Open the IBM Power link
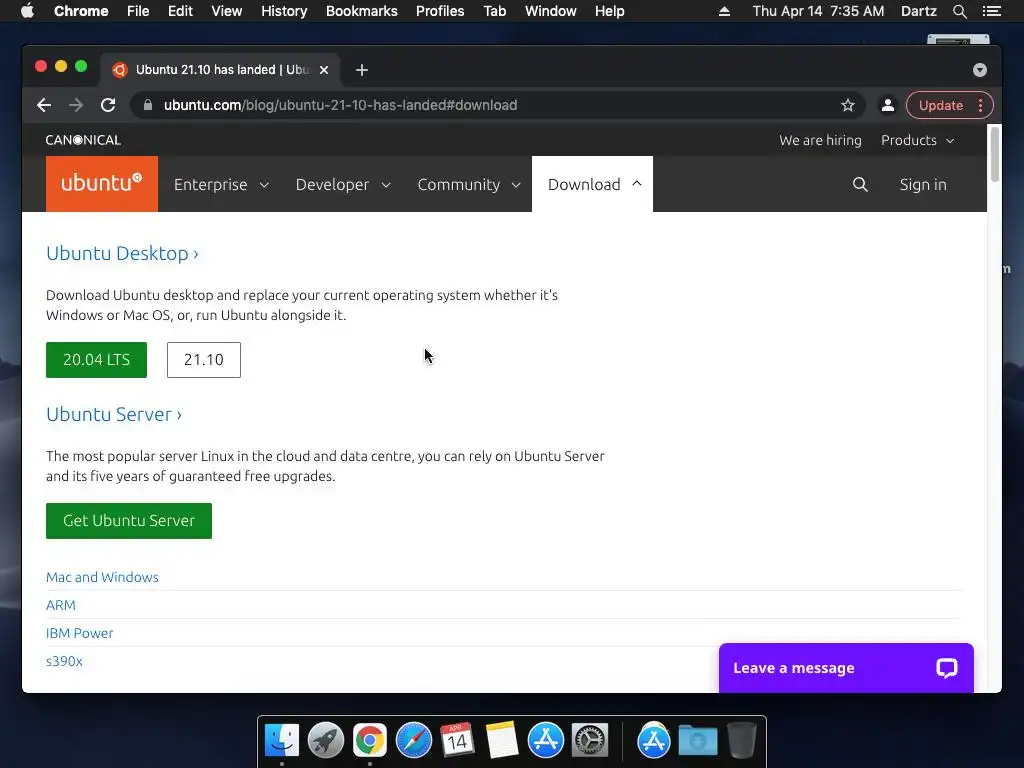The image size is (1024, 768). click(80, 633)
